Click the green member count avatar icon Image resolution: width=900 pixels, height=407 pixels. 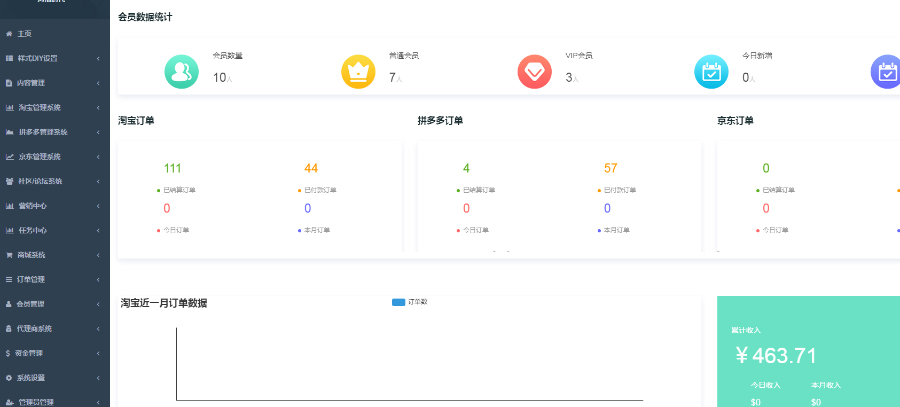(181, 72)
